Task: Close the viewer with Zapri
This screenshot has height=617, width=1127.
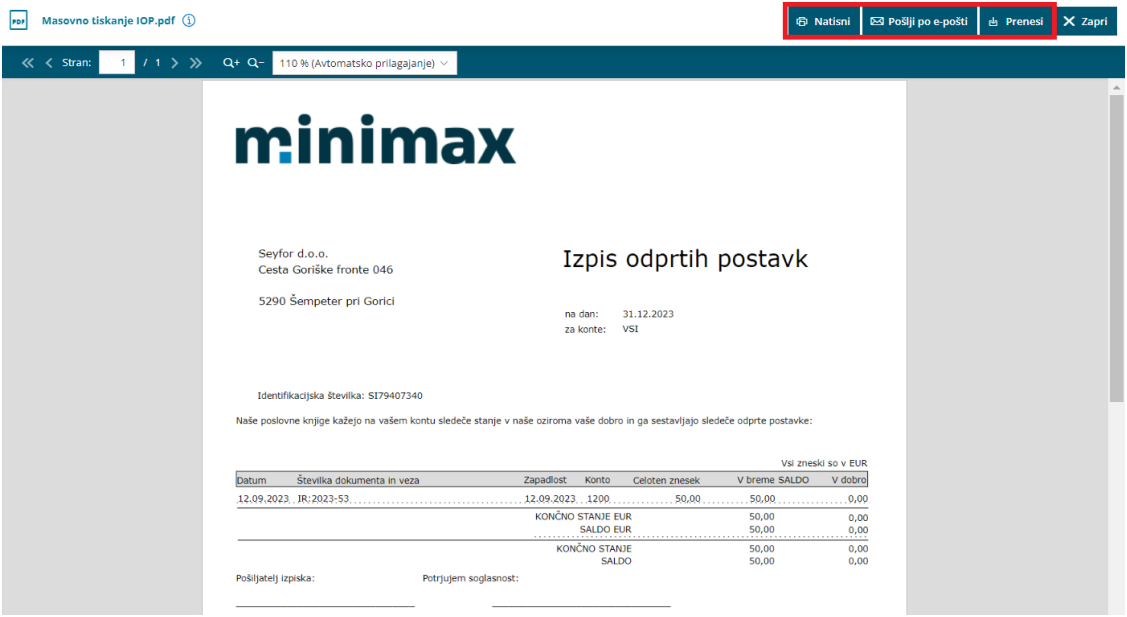Action: [x=1085, y=22]
